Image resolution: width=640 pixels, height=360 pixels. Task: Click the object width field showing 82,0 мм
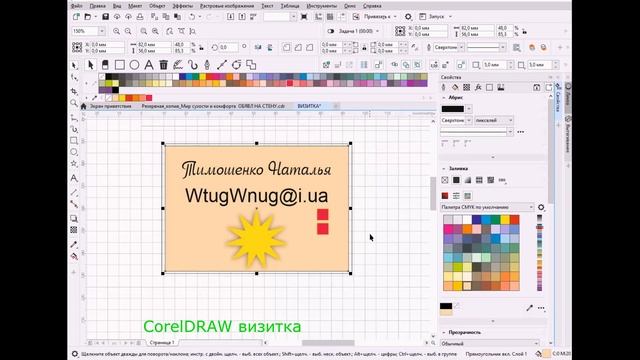154,44
